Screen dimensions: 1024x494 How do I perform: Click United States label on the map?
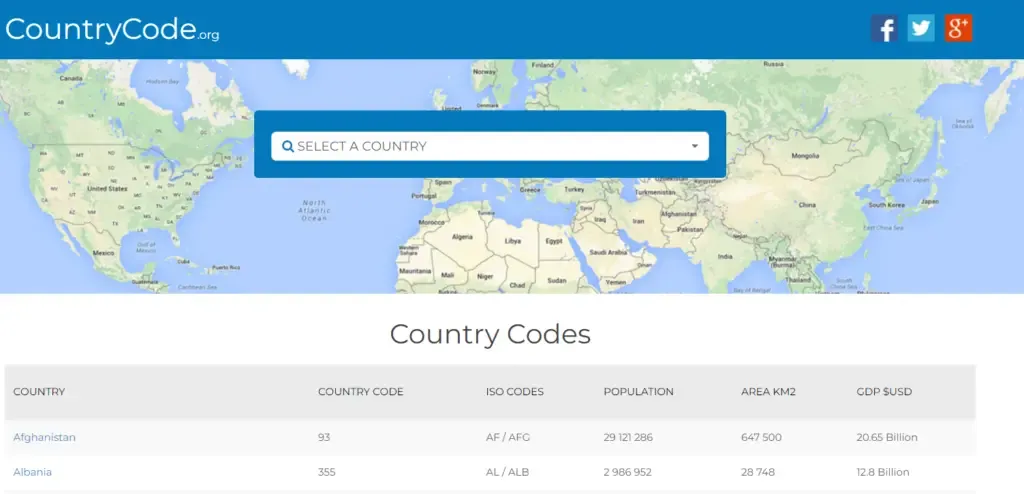click(x=107, y=189)
